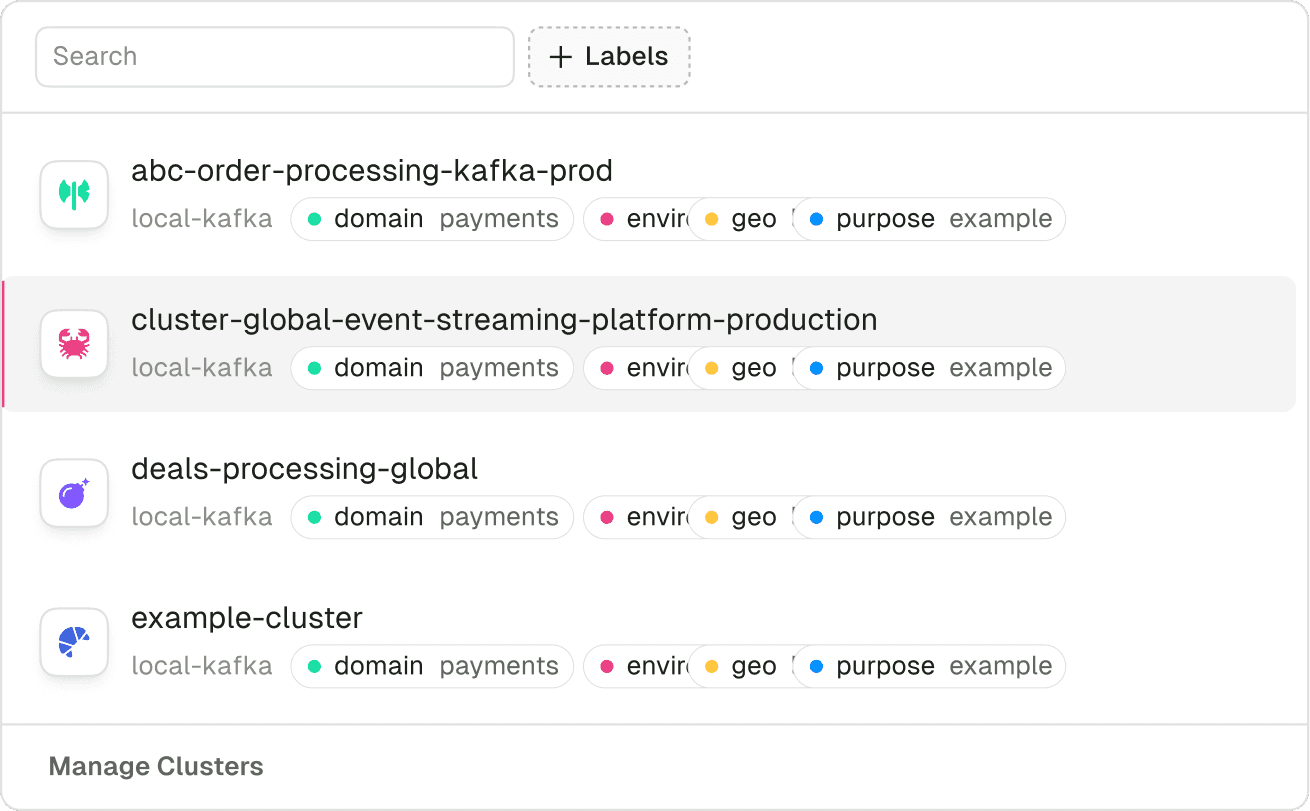1310x811 pixels.
Task: Click the blue croissant icon for example-cluster
Action: 74,641
